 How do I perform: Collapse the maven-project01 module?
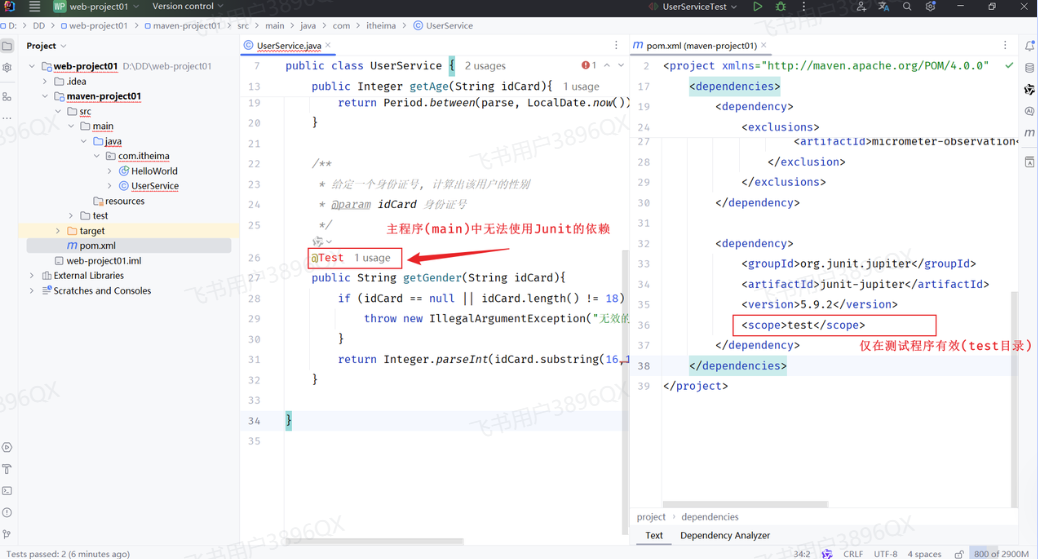click(x=45, y=96)
